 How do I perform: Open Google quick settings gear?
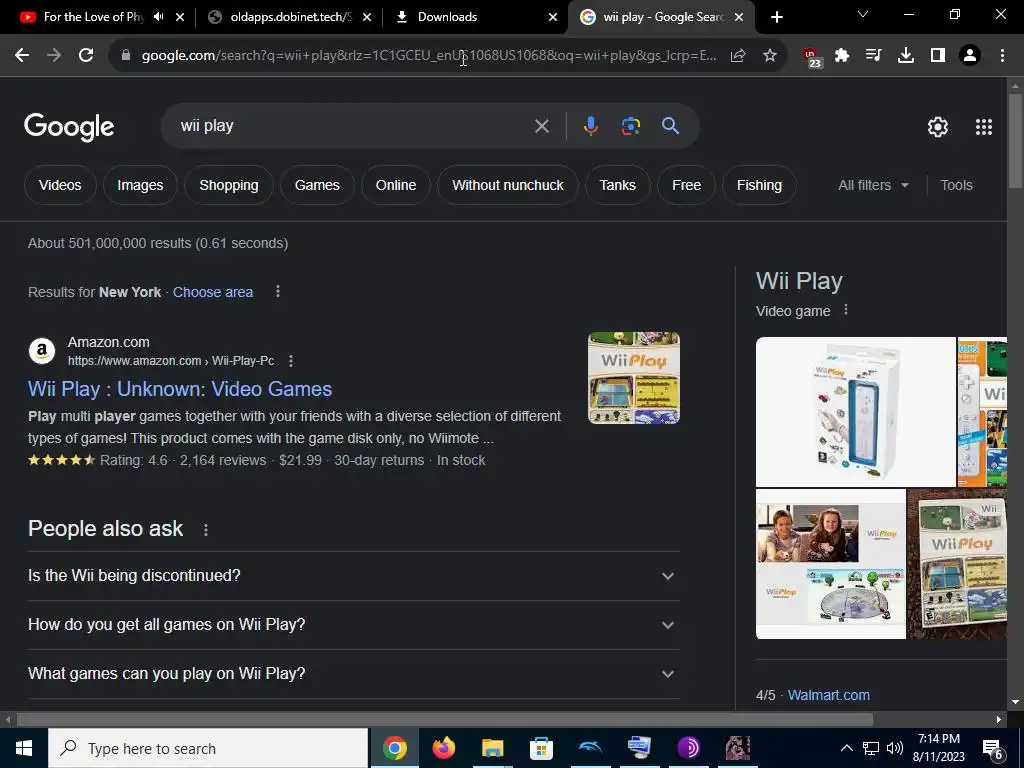(x=938, y=127)
